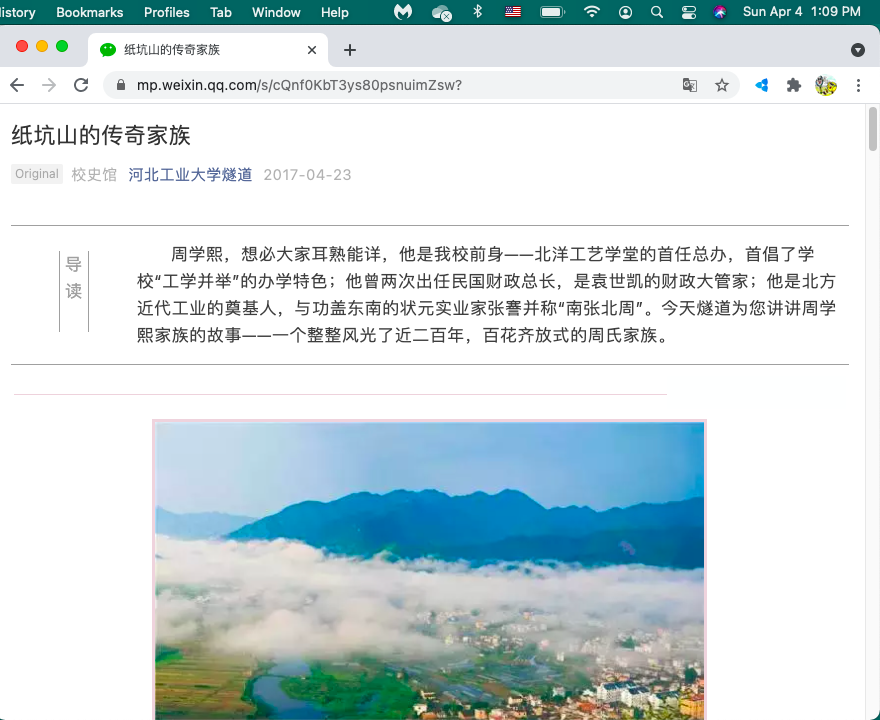This screenshot has height=720, width=880.
Task: Open the Chrome three-dot menu
Action: [x=859, y=85]
